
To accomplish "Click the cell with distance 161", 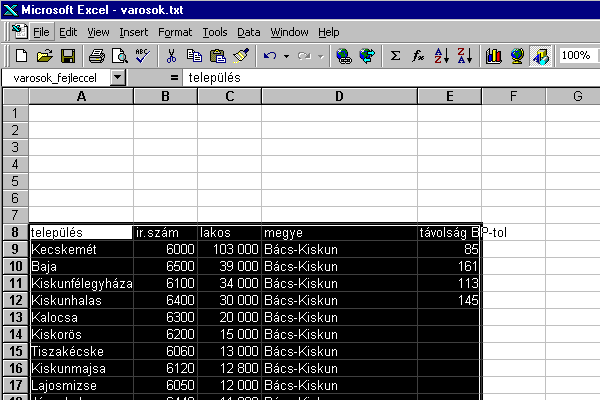I will tap(449, 266).
